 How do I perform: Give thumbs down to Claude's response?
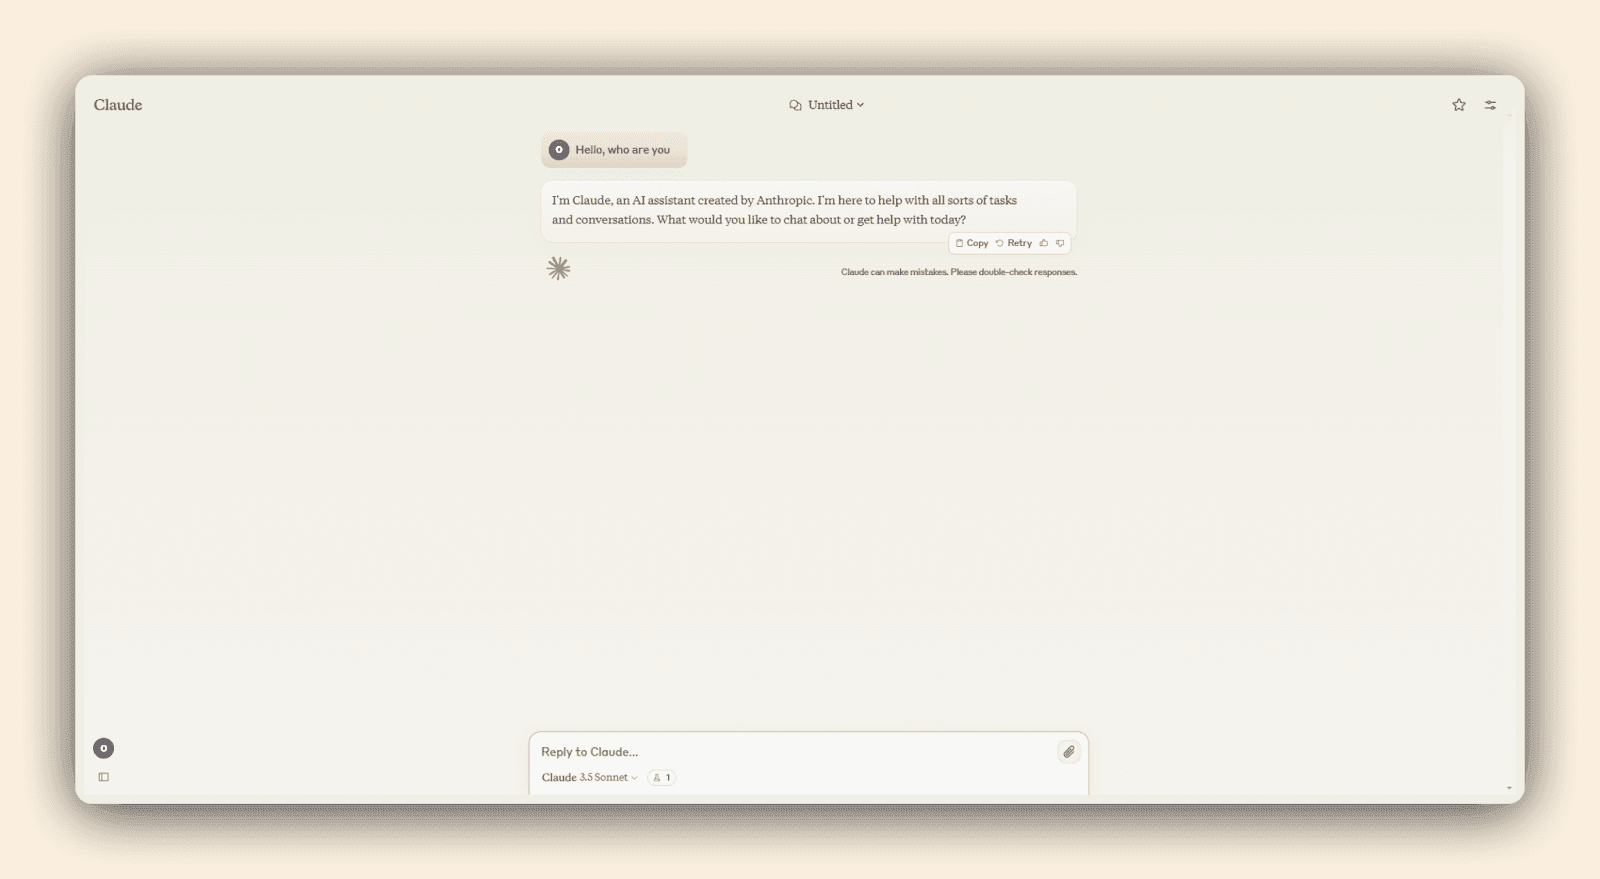pyautogui.click(x=1060, y=243)
